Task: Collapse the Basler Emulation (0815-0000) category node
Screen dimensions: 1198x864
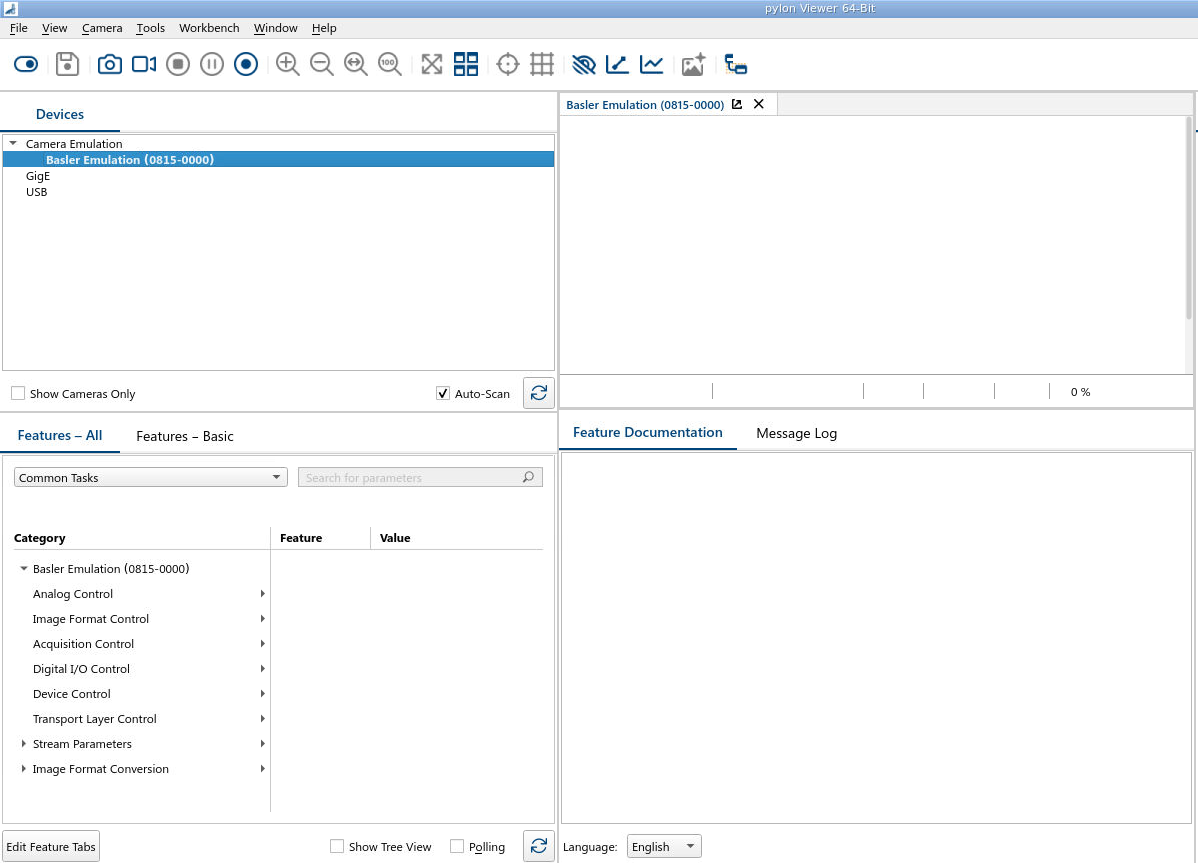Action: click(24, 568)
